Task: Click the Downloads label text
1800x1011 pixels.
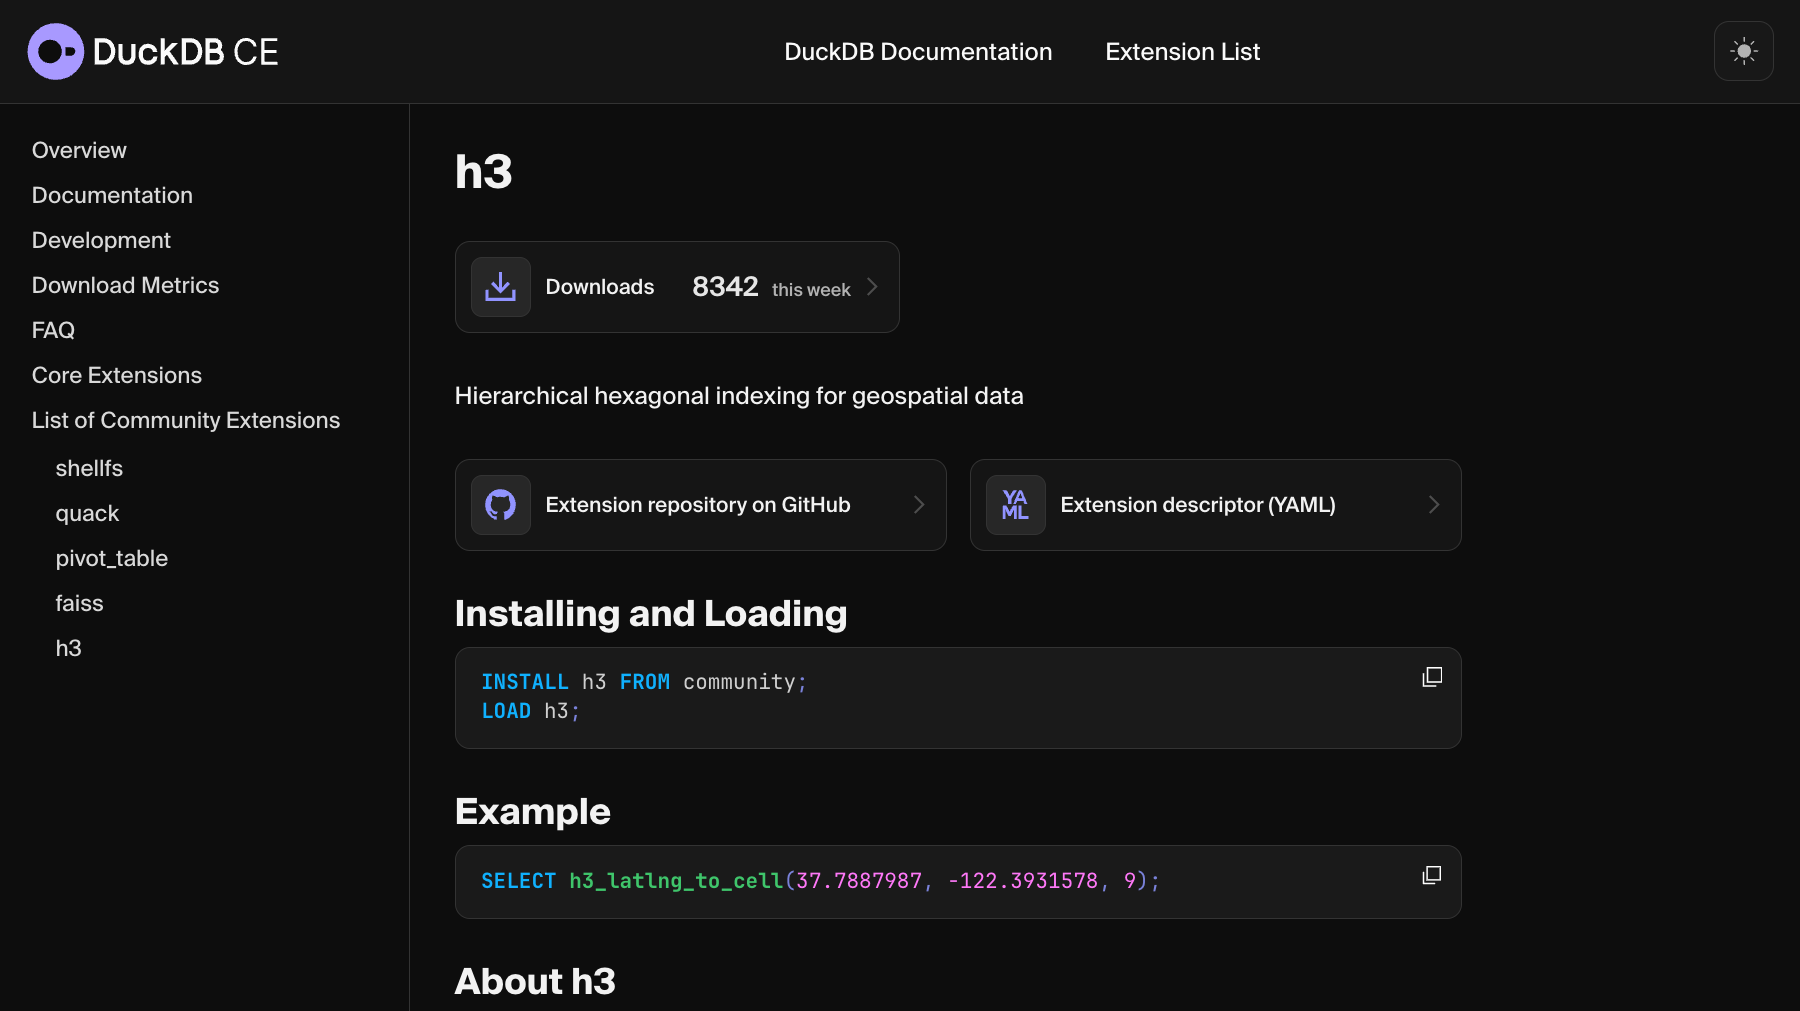Action: (600, 287)
